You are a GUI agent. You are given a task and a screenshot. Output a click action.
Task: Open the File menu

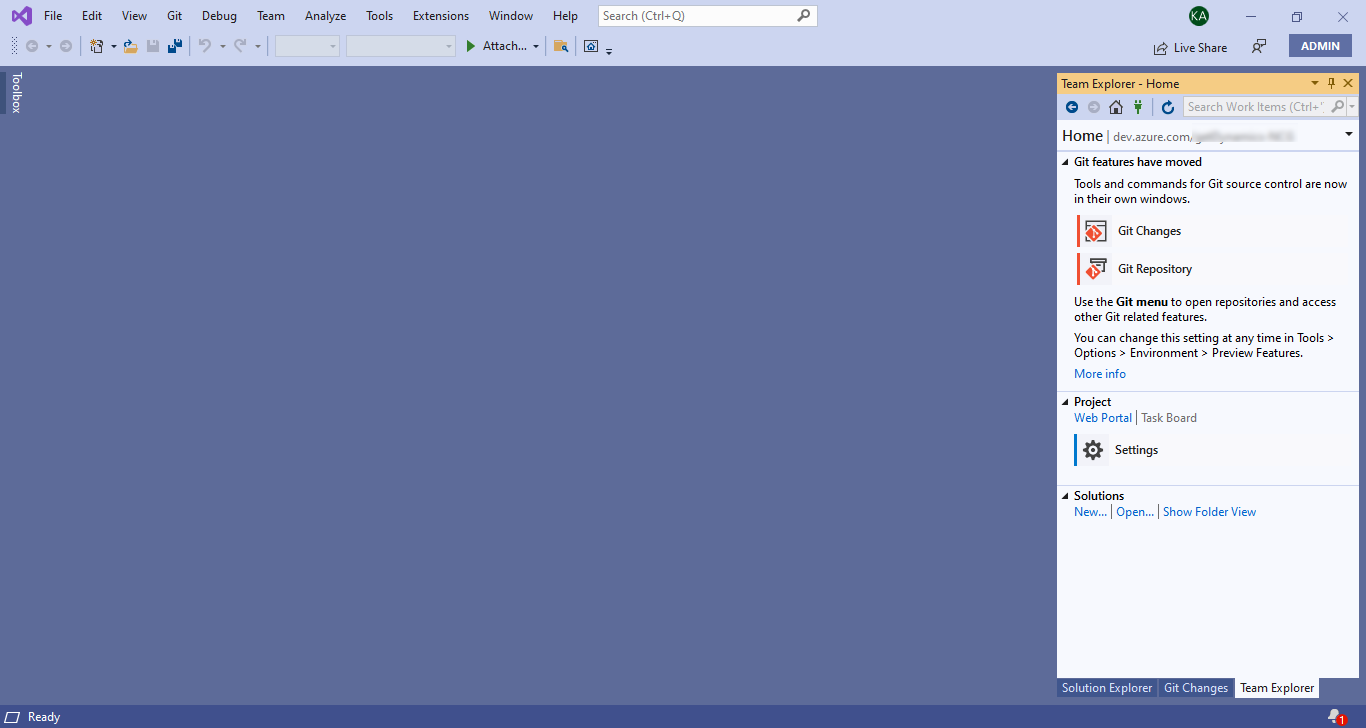click(53, 16)
